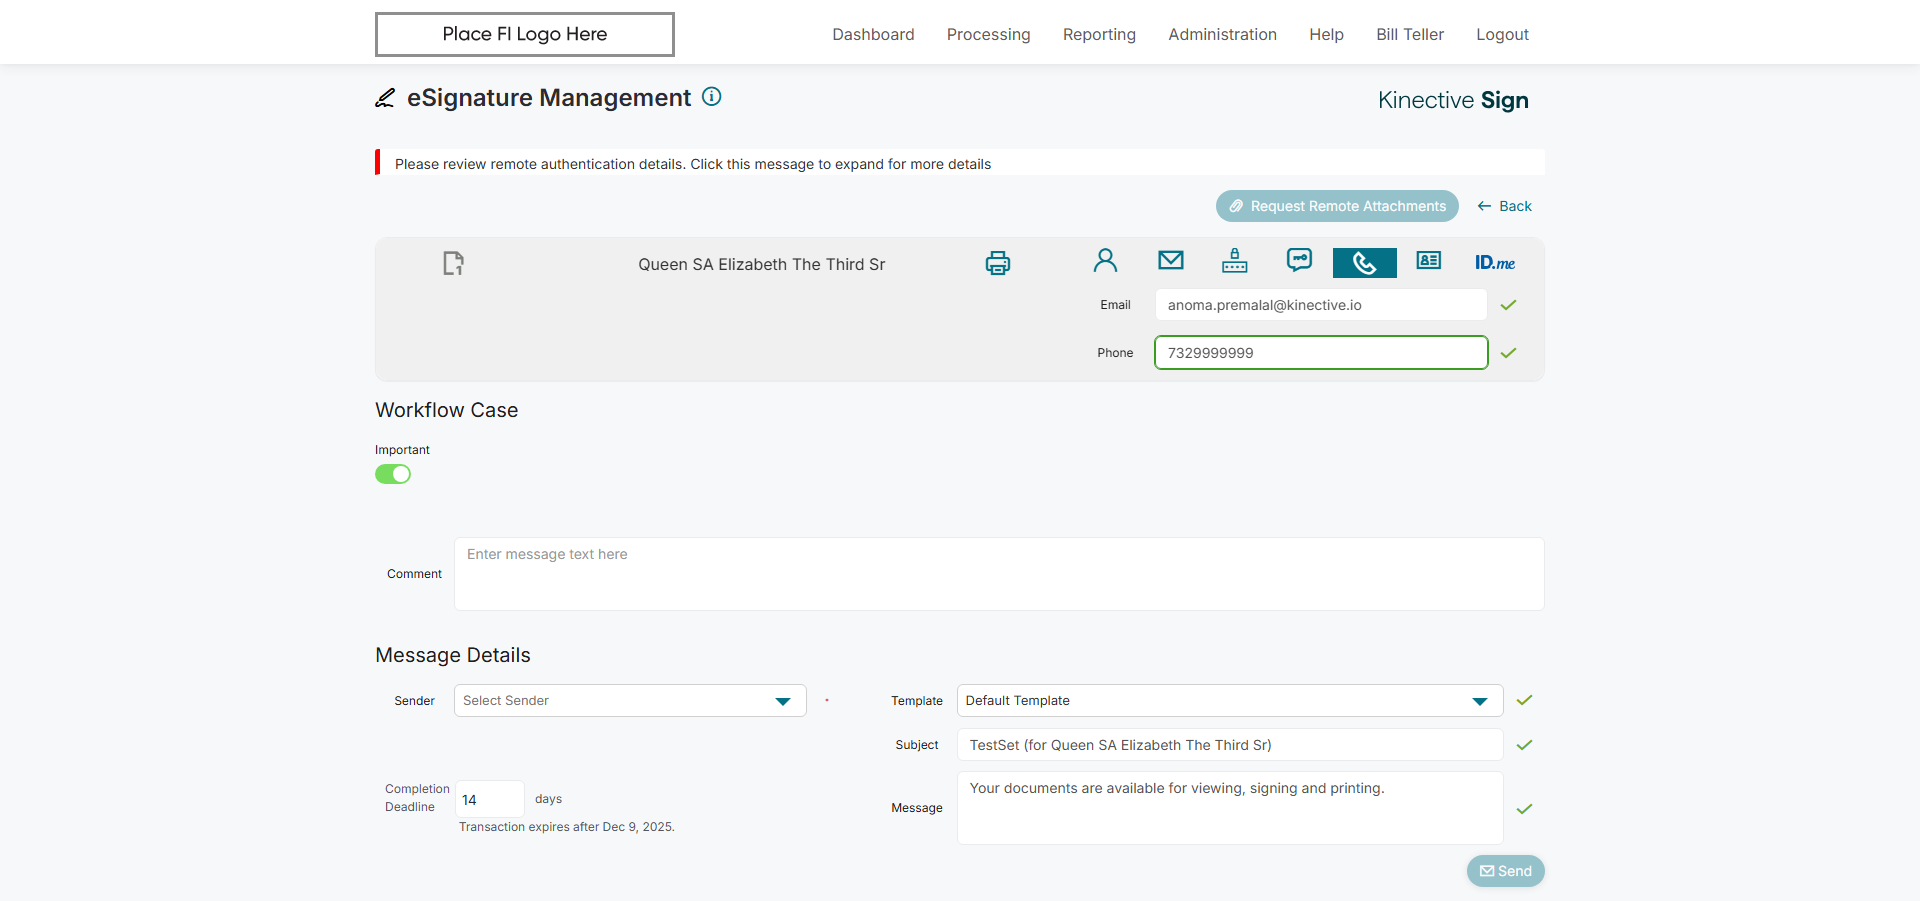
Task: Open the Select Sender dropdown
Action: pos(630,701)
